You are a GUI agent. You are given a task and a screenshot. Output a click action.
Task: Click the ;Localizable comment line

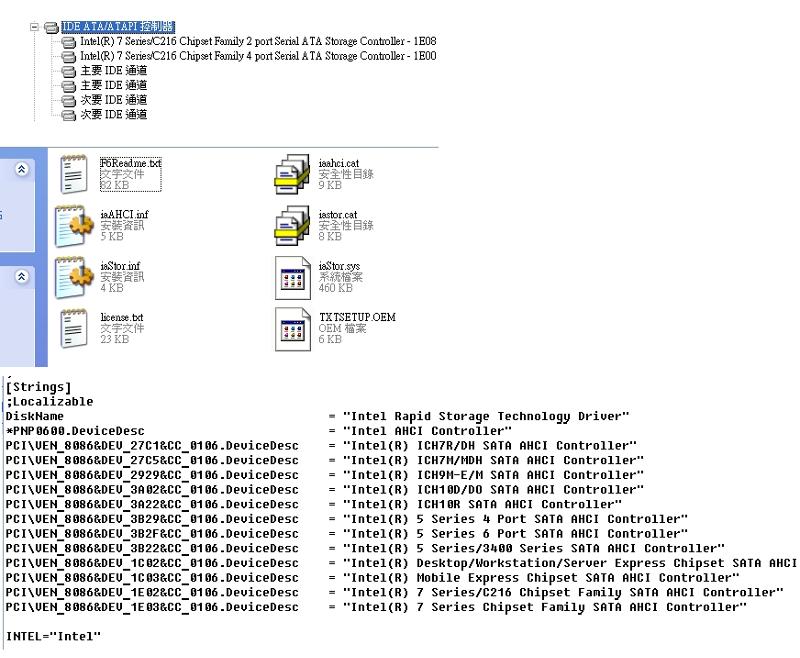pos(49,402)
